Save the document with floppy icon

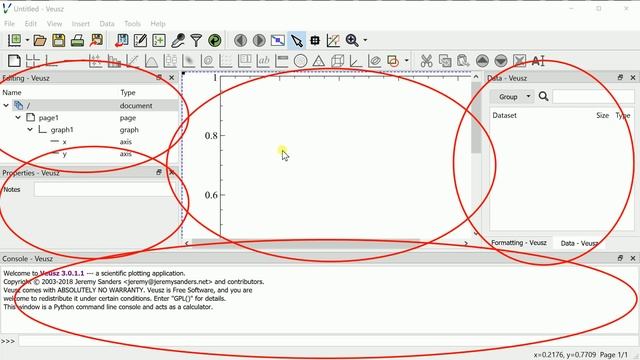(58, 40)
